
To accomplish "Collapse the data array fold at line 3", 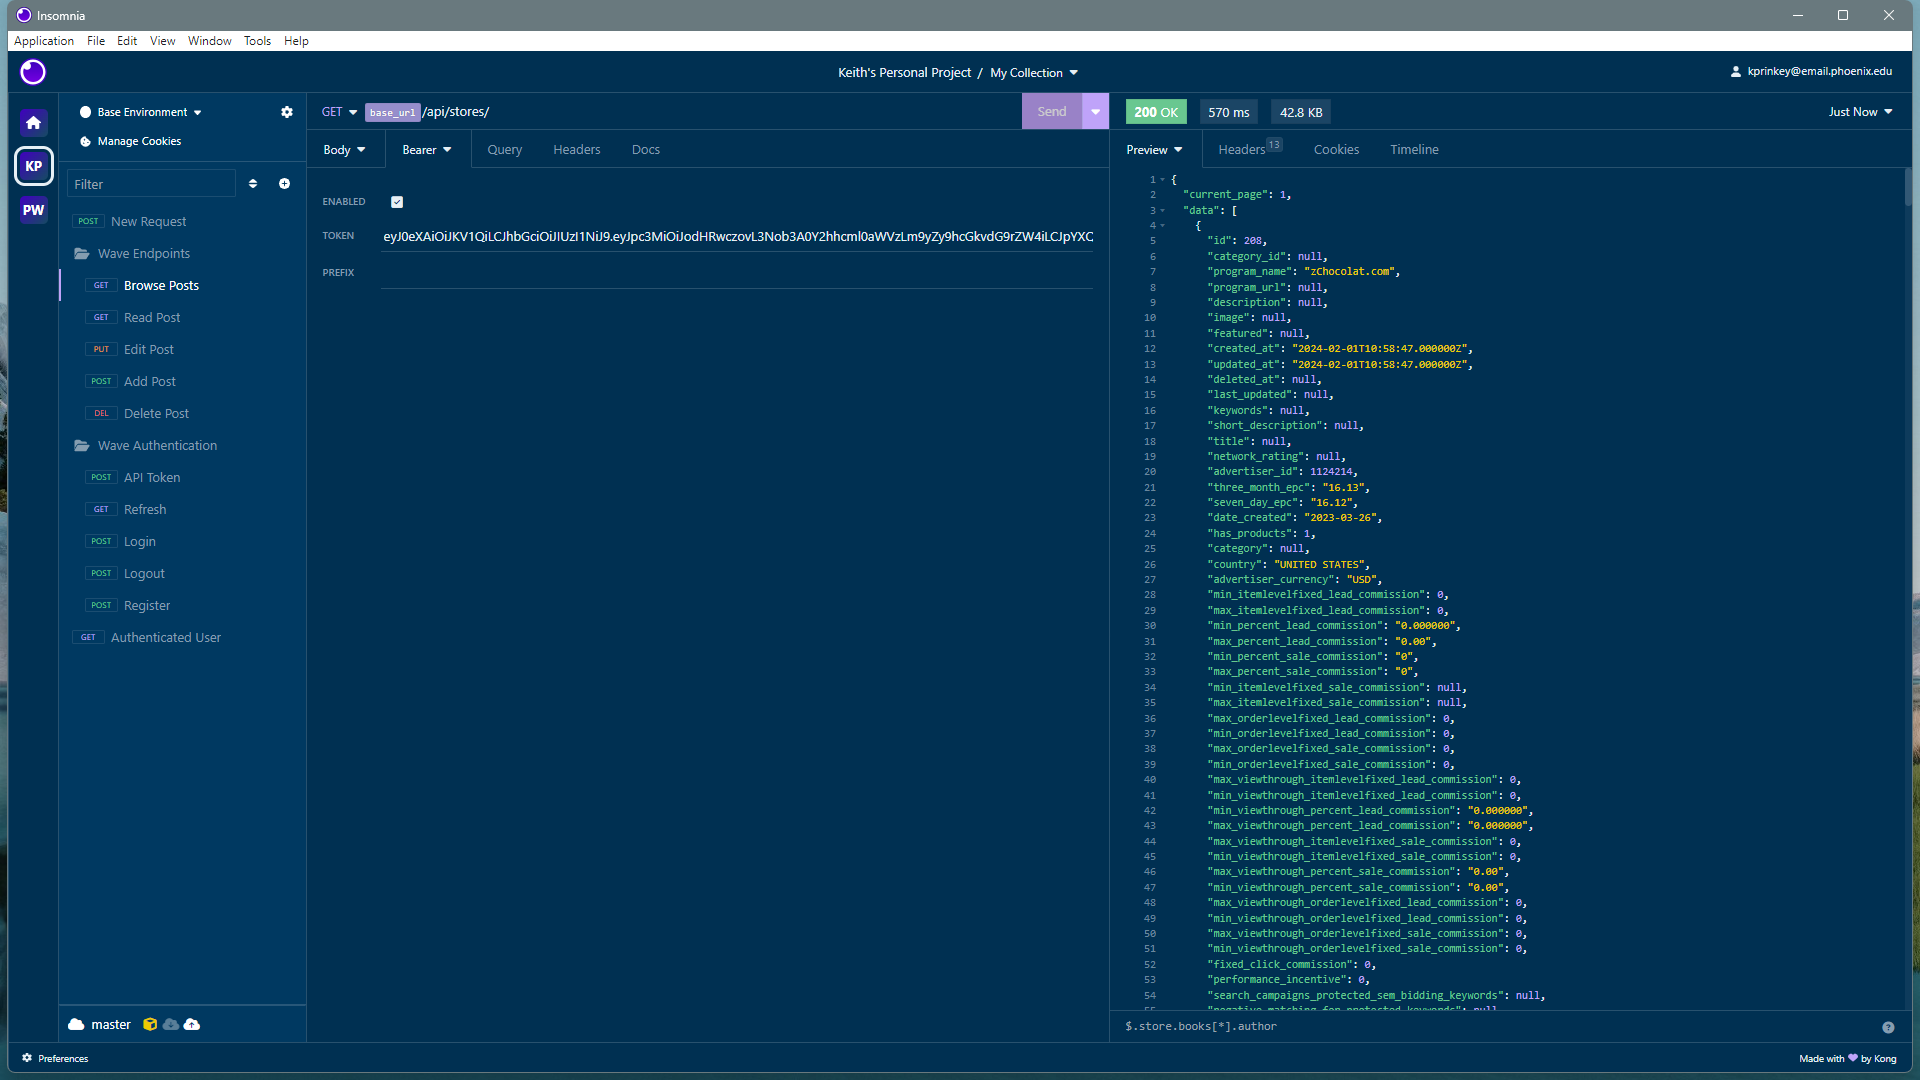I will click(1162, 211).
